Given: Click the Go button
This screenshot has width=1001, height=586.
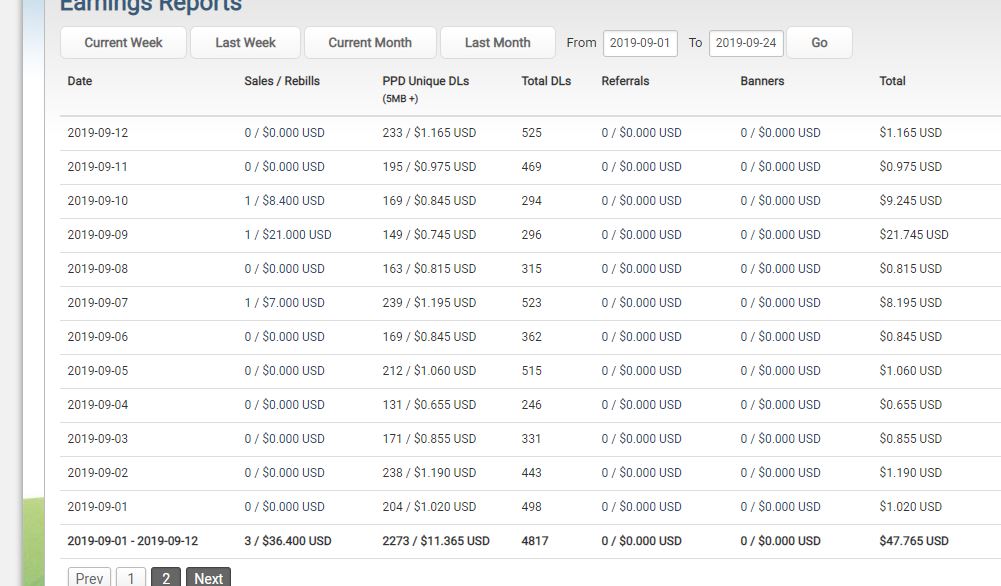Looking at the screenshot, I should [820, 43].
